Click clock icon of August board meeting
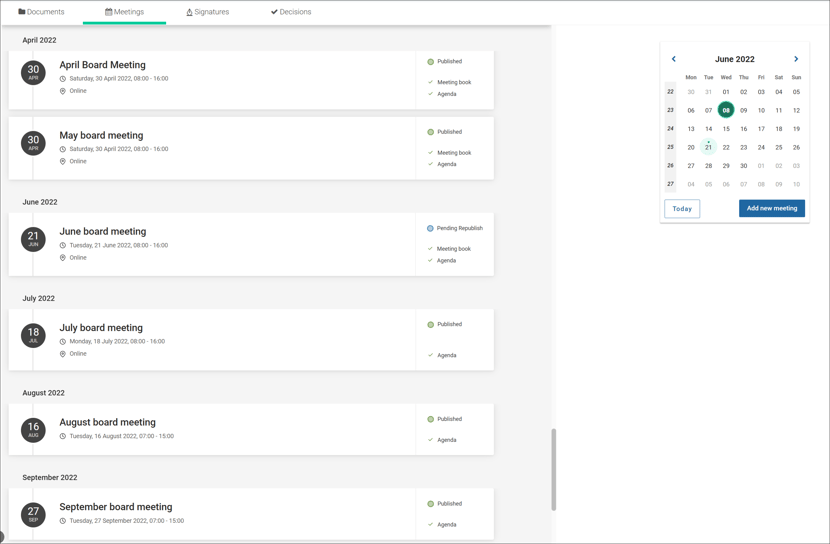Screen dimensions: 830x544 [62, 436]
